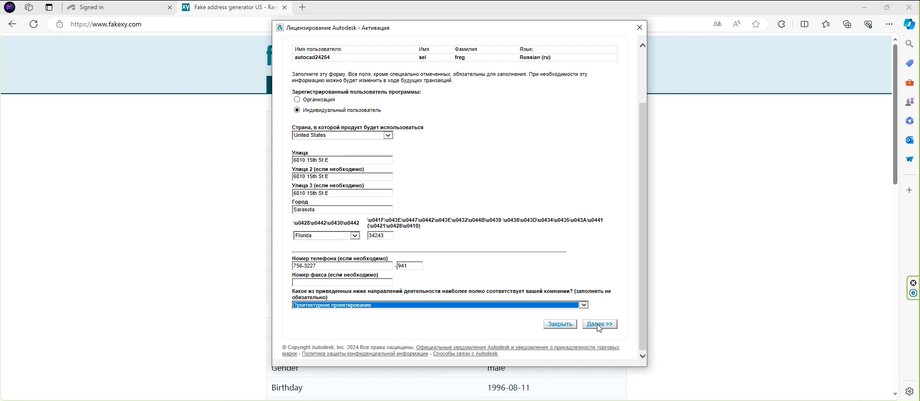Screen dimensions: 920x401
Task: Click the web page vertical scrollbar
Action: [x=895, y=112]
